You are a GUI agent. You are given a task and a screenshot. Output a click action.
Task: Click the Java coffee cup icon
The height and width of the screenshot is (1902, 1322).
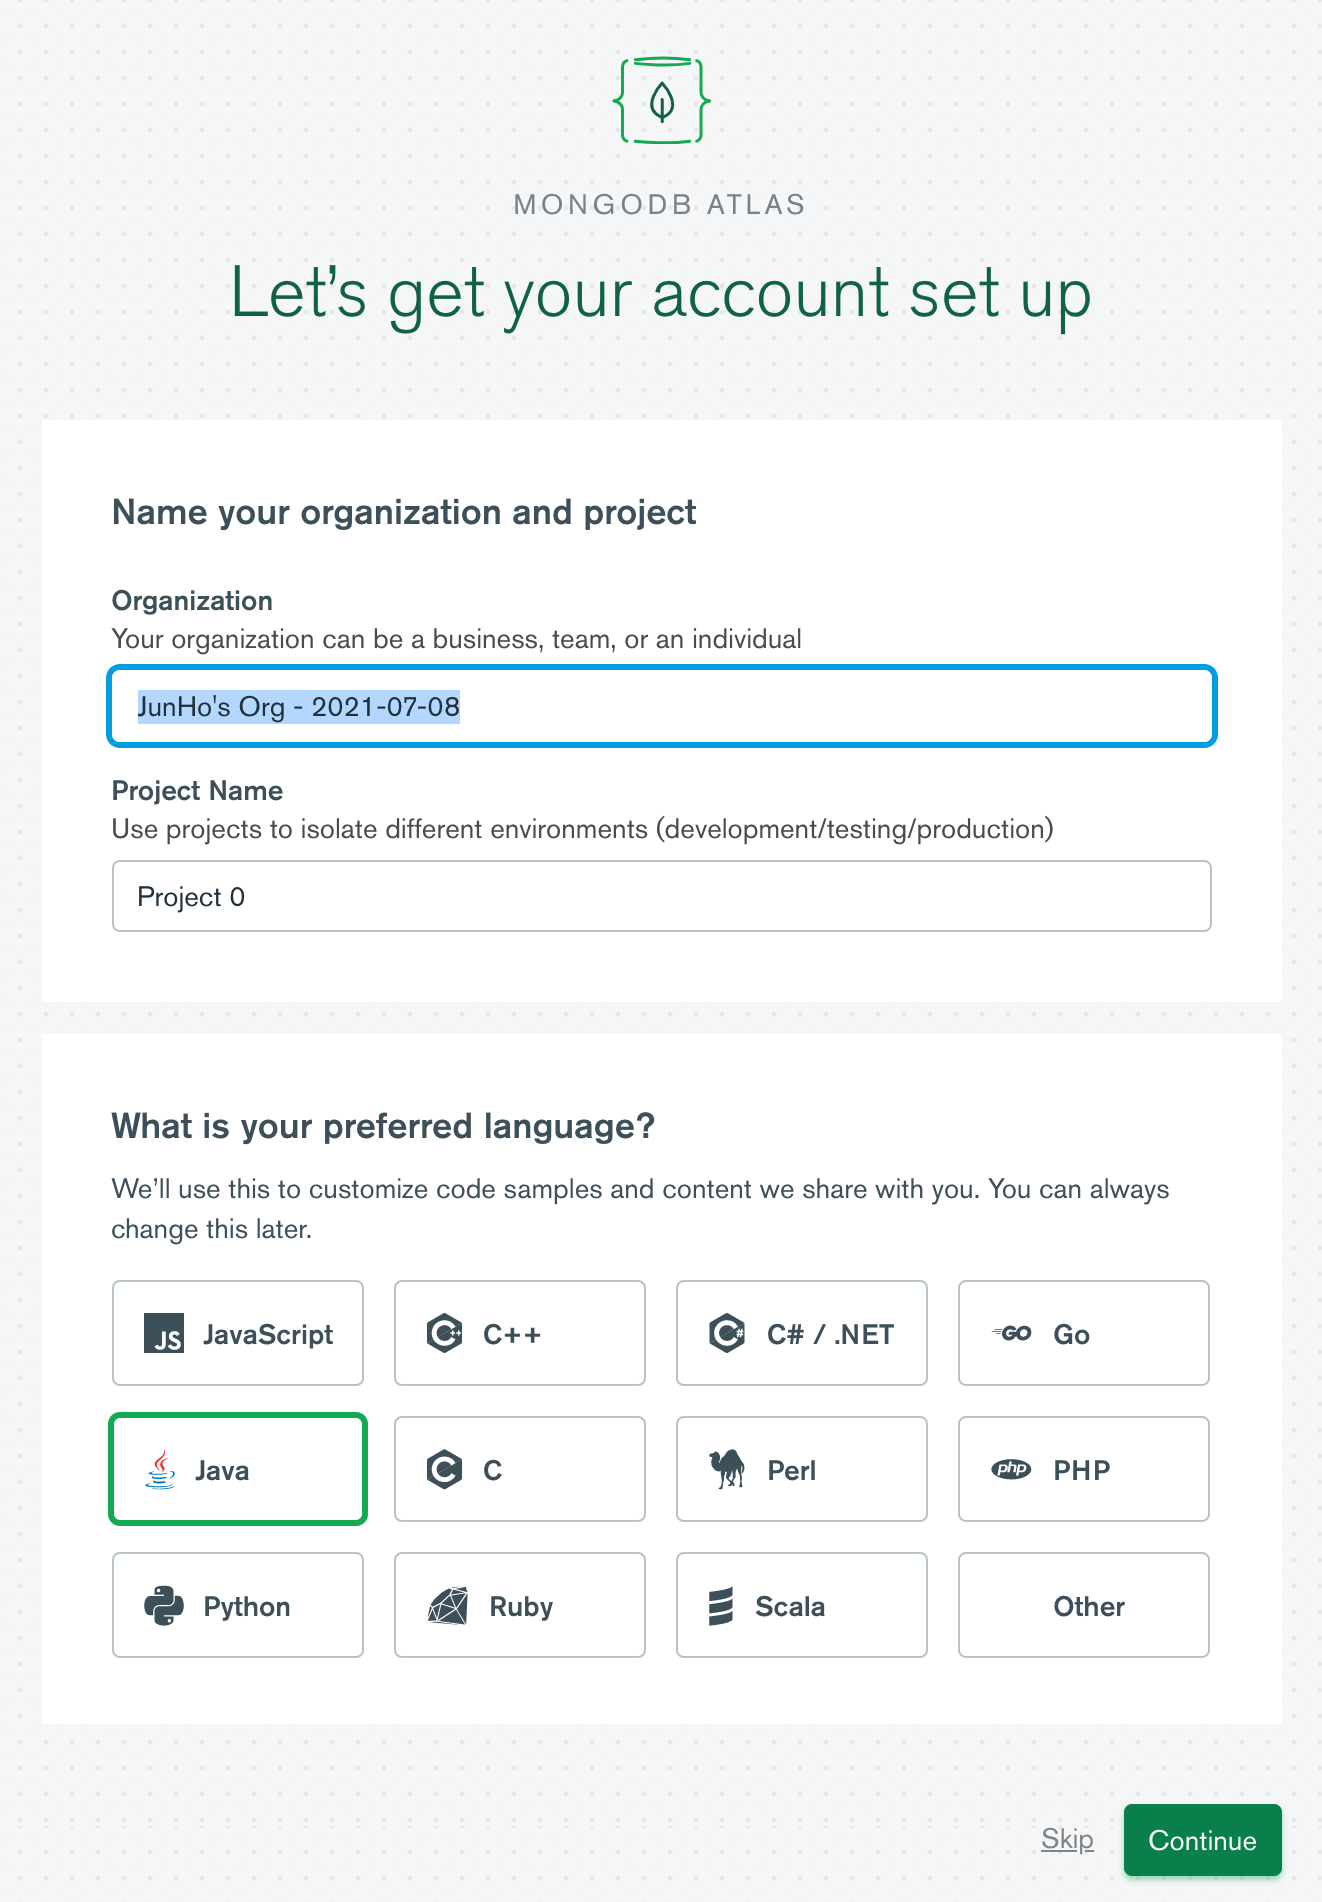click(160, 1470)
